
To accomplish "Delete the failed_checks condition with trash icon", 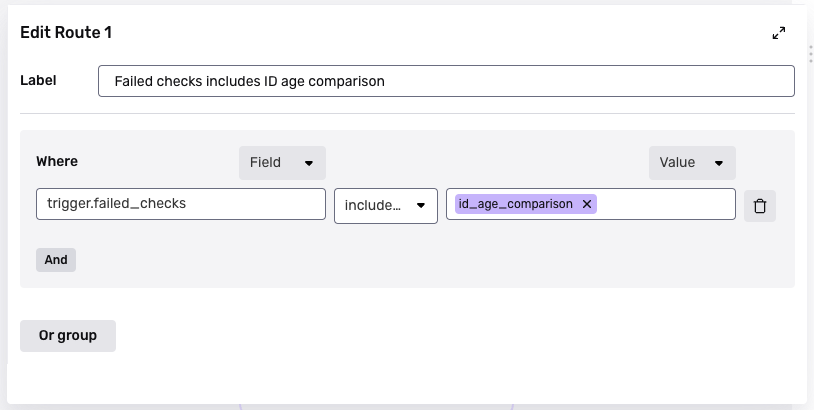I will [760, 206].
